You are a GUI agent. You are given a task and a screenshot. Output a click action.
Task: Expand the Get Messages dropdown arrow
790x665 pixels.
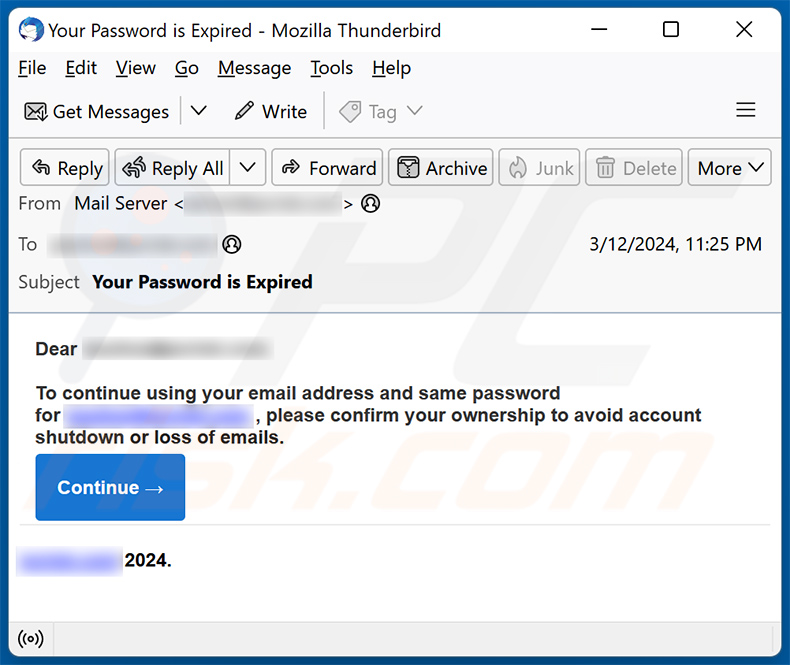(x=199, y=111)
